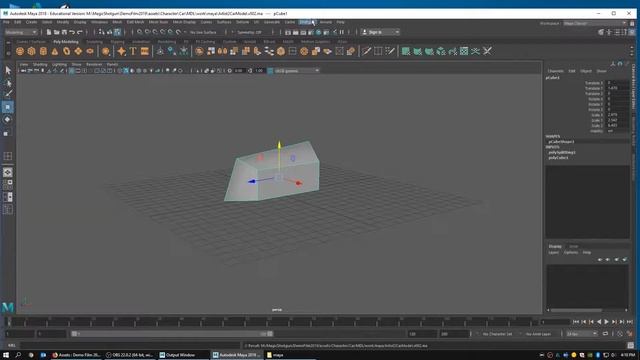Toggle view transform button beside sRGB gamma
The width and height of the screenshot is (640, 360).
tap(270, 71)
